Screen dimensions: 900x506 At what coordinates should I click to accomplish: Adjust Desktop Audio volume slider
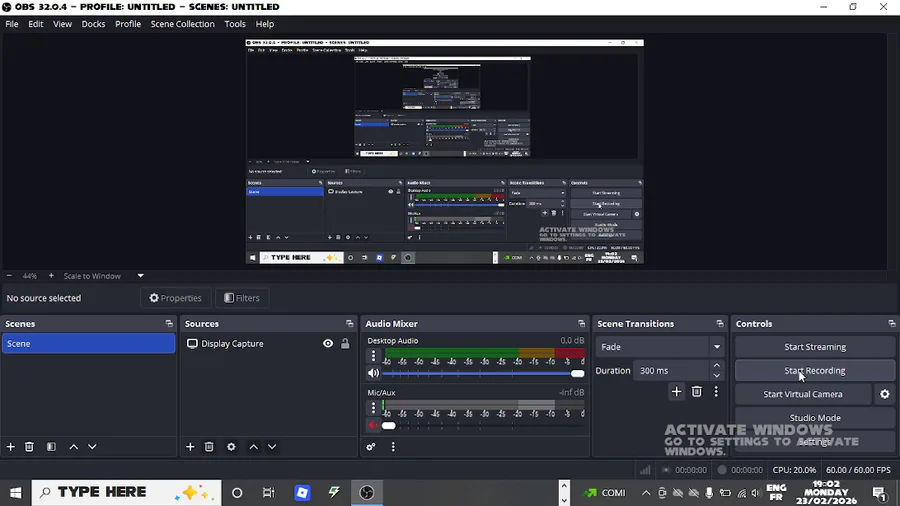pyautogui.click(x=483, y=373)
